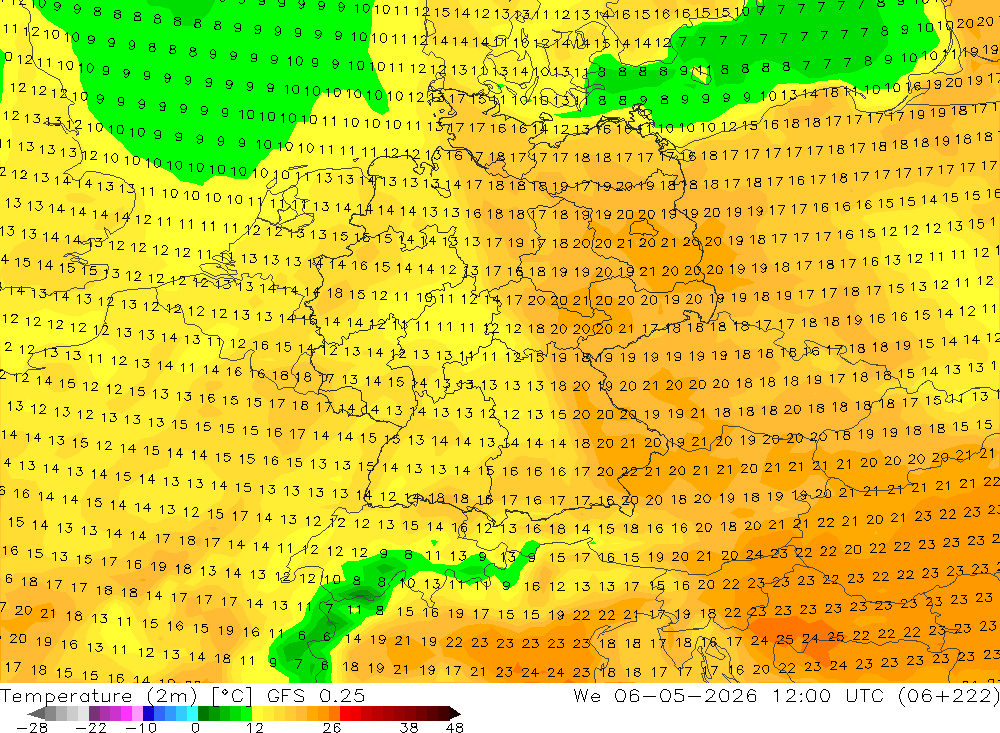Click the dark blue swatch in the legend
Viewport: 1000px width, 733px height.
point(148,713)
